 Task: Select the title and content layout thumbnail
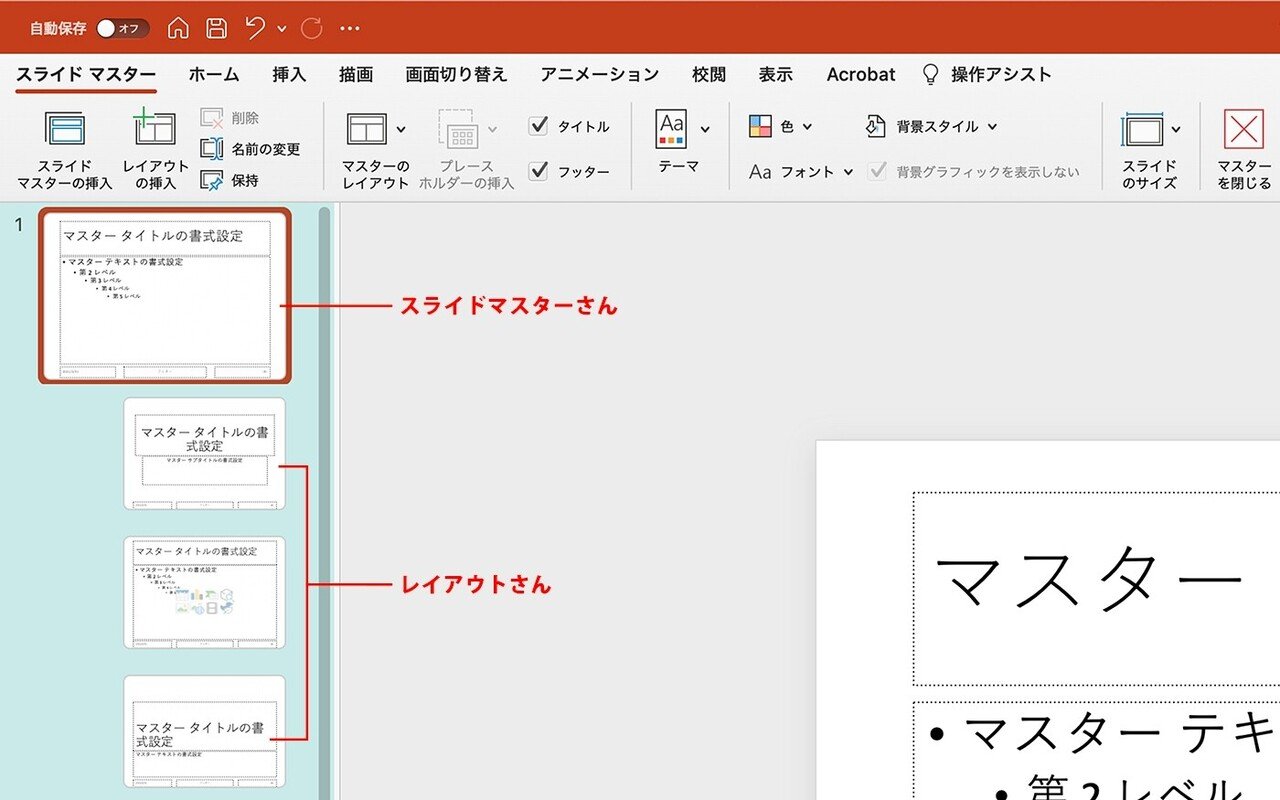pyautogui.click(x=205, y=593)
